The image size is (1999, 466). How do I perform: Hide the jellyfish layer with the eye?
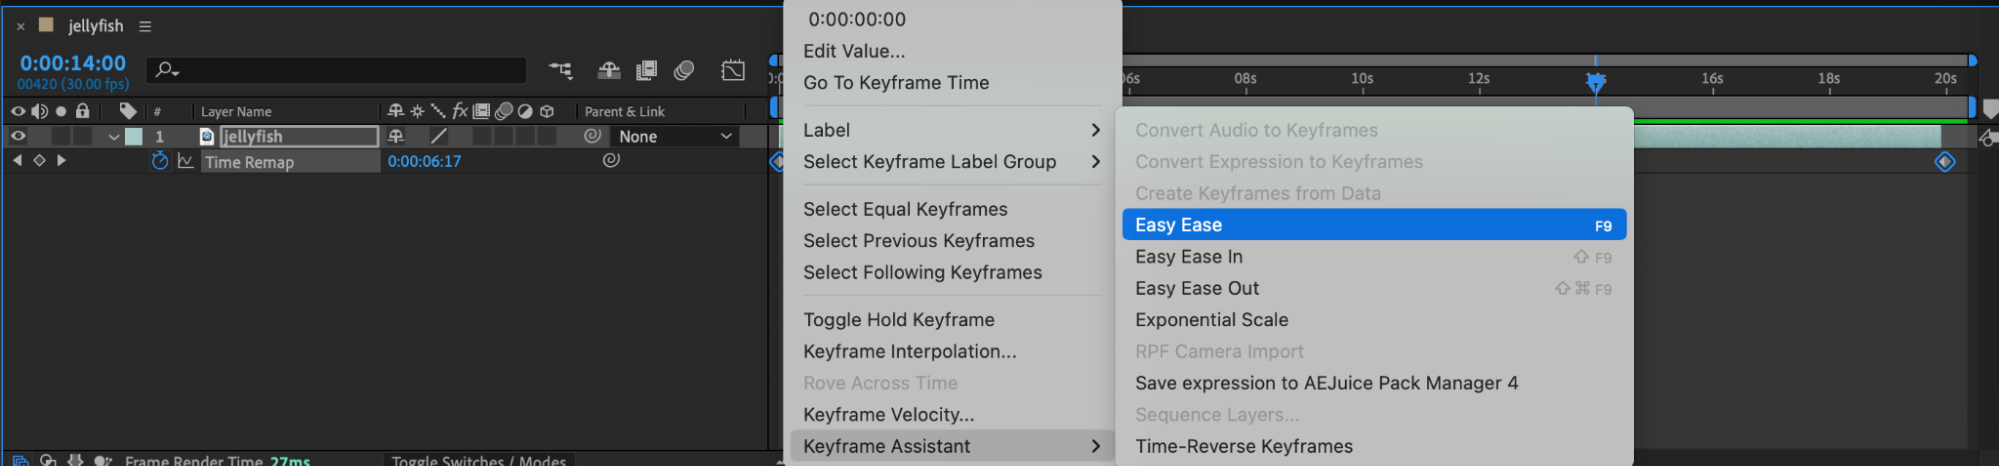pos(18,136)
